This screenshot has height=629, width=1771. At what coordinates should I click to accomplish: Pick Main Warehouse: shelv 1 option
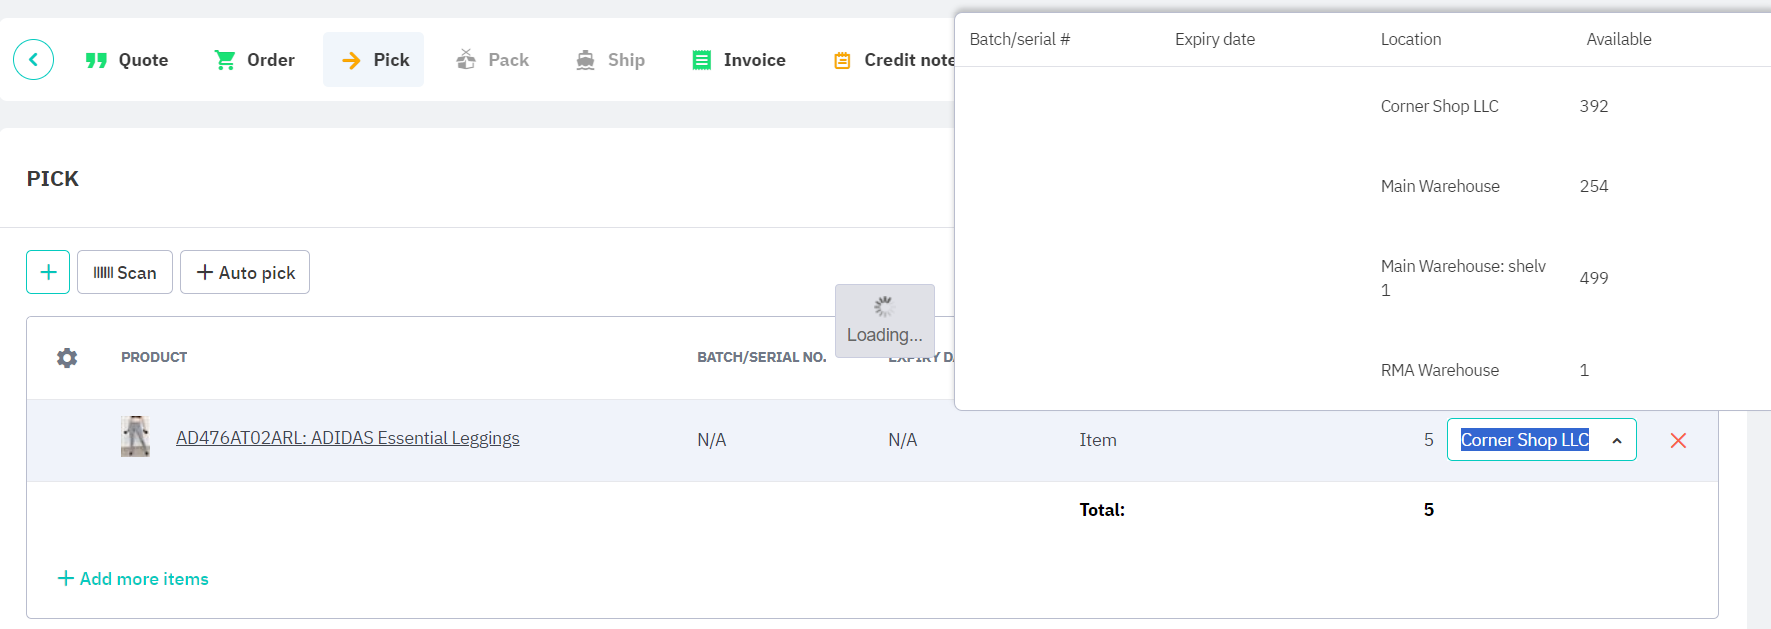click(x=1462, y=278)
